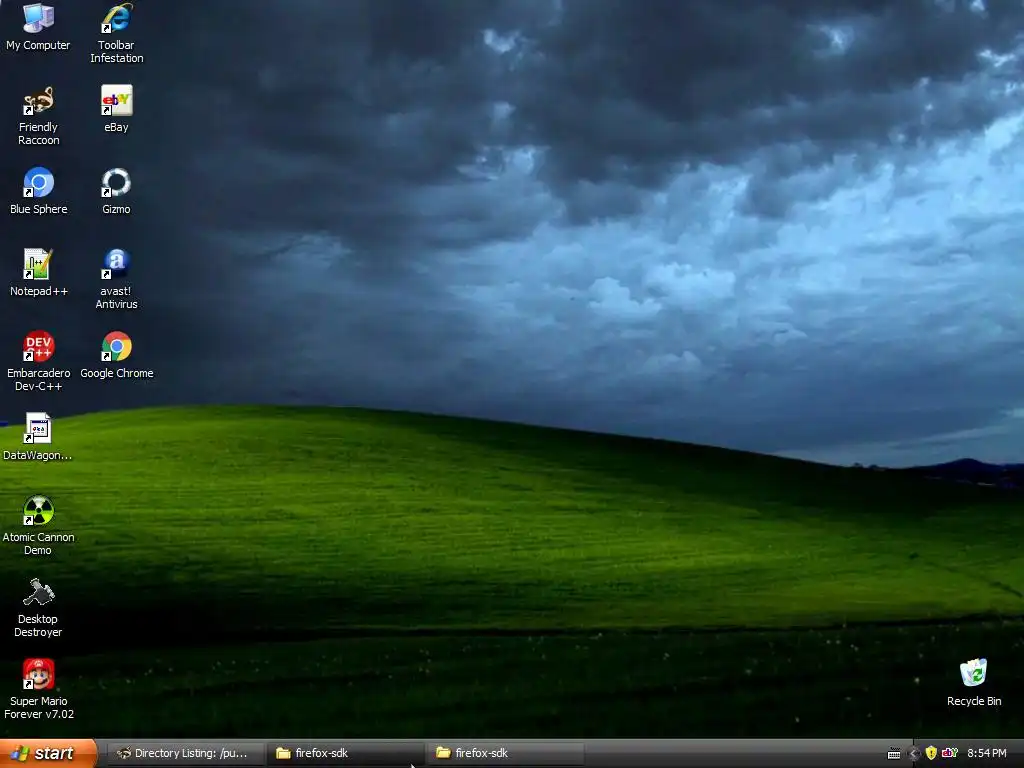This screenshot has height=768, width=1024.
Task: Select the Recycle Bin icon
Action: pyautogui.click(x=974, y=683)
